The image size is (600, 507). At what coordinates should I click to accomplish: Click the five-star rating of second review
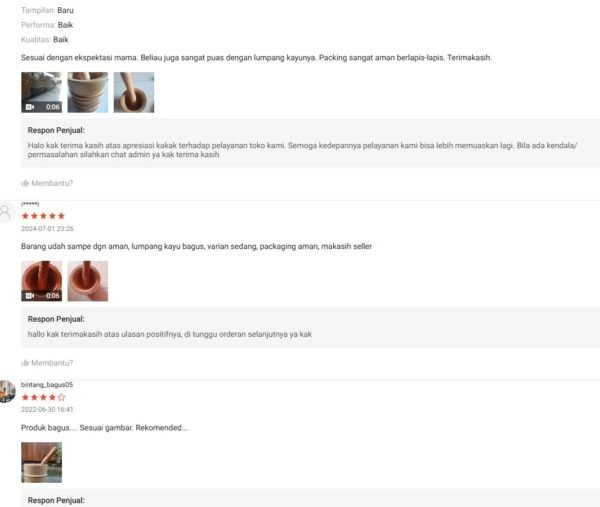click(x=43, y=216)
